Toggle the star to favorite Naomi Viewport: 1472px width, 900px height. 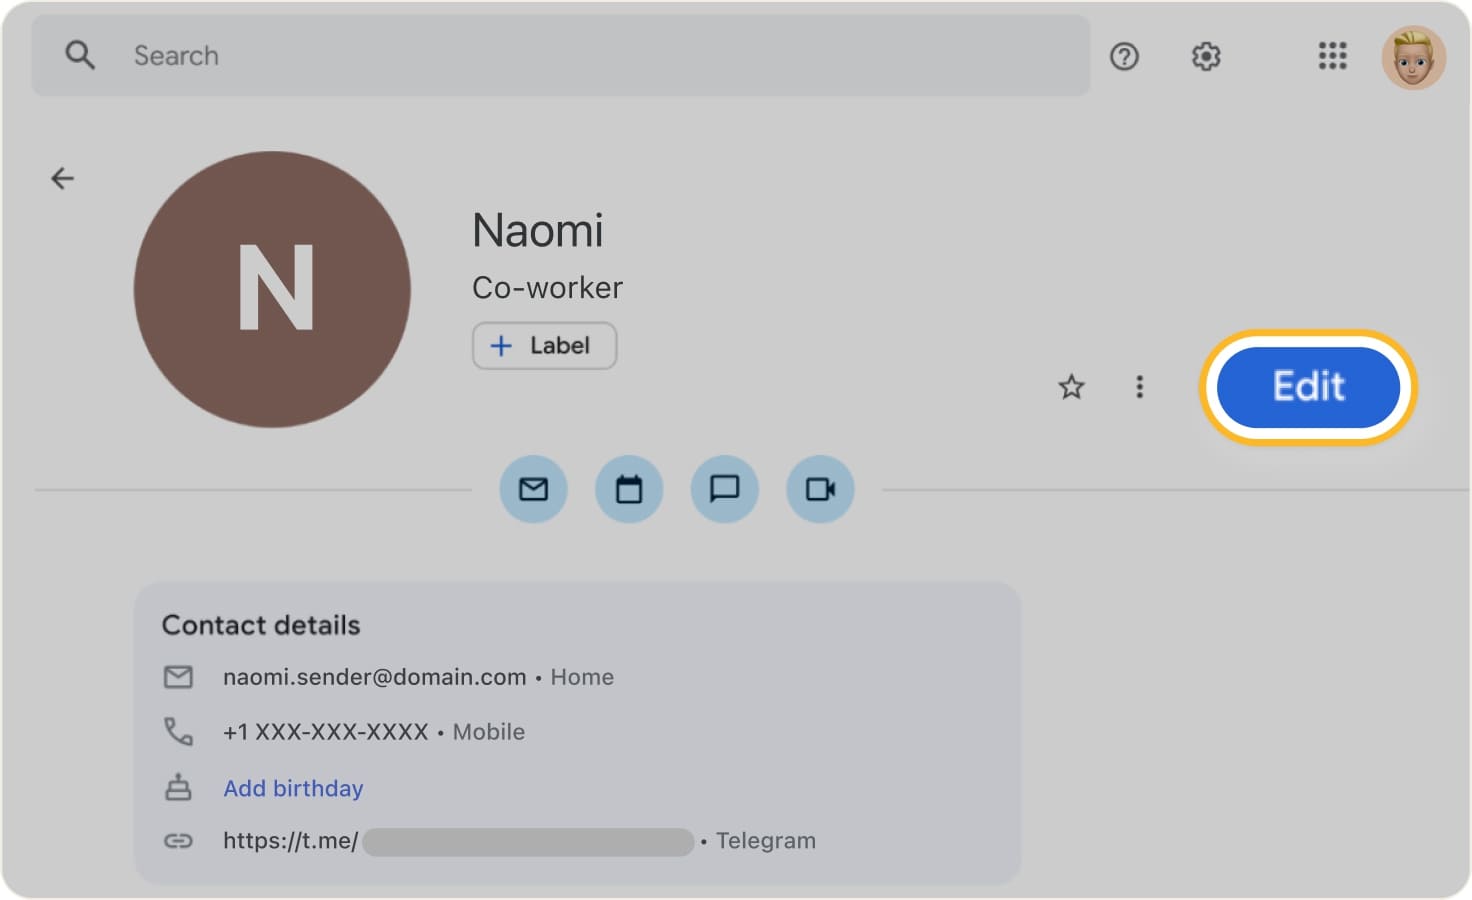[1070, 388]
